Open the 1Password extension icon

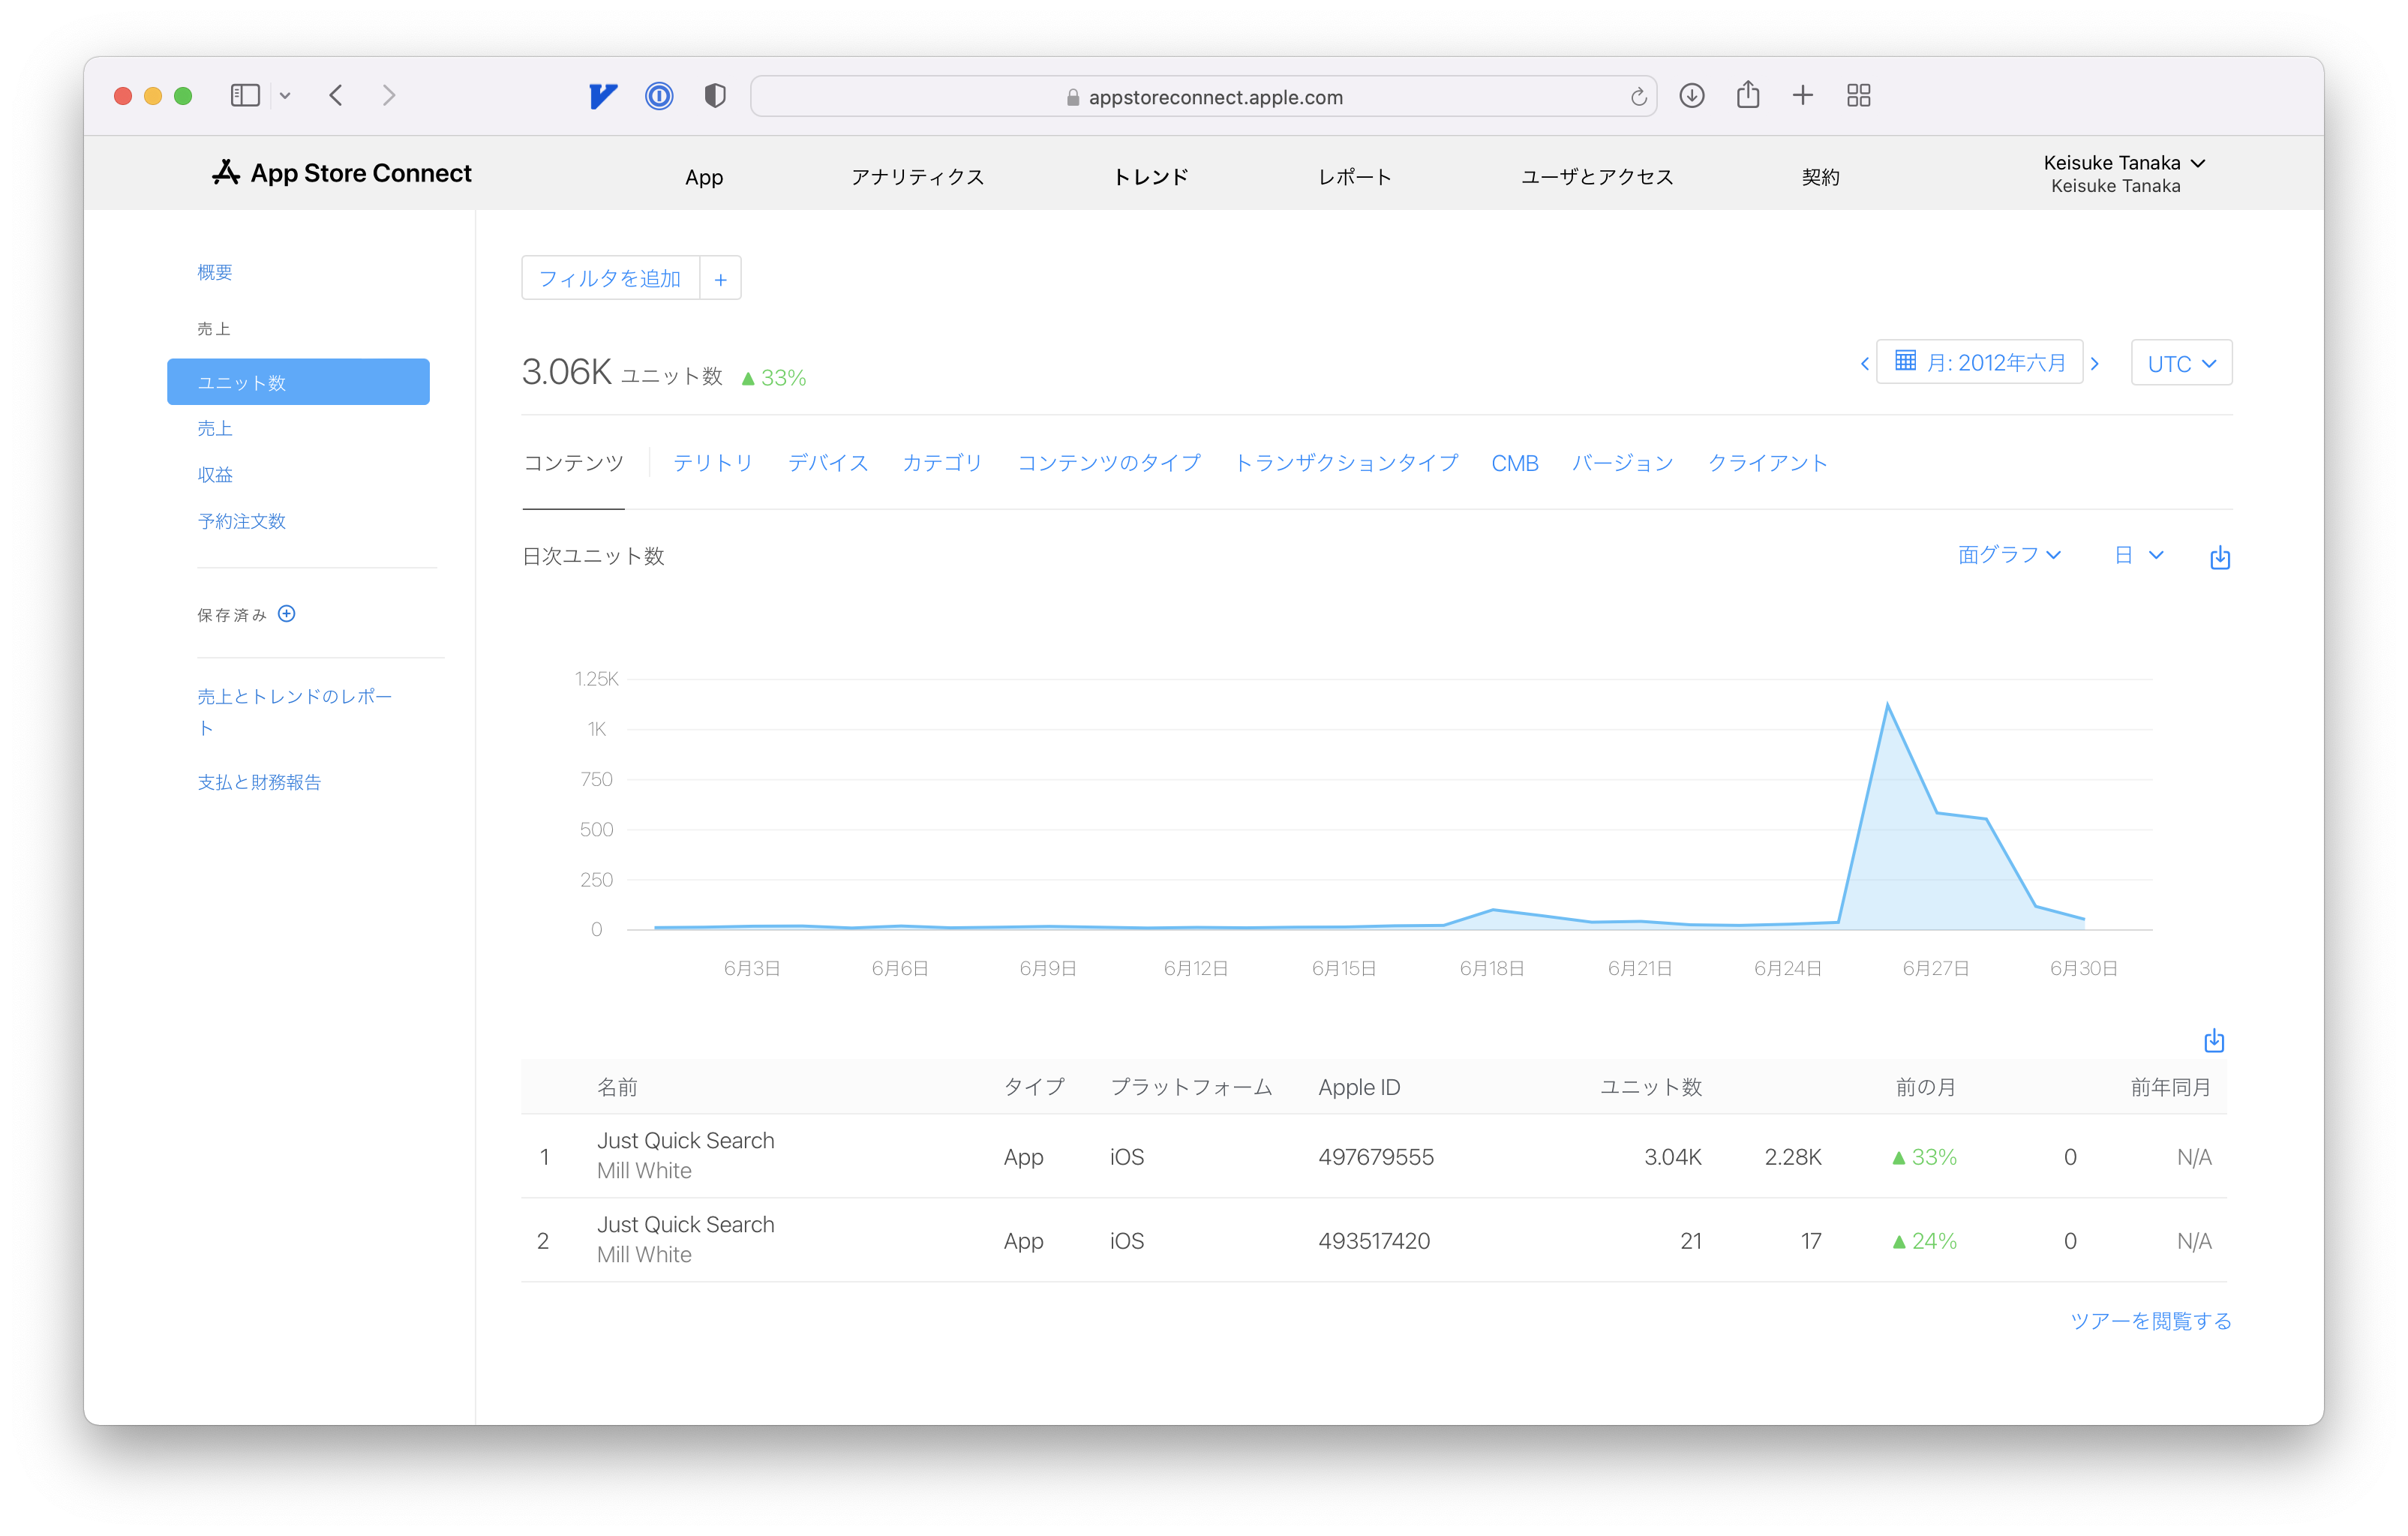point(659,96)
